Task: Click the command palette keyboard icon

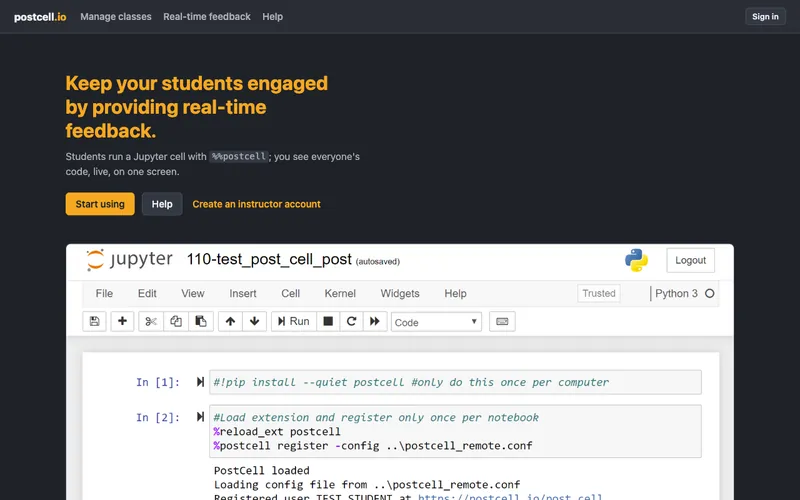Action: [x=502, y=321]
